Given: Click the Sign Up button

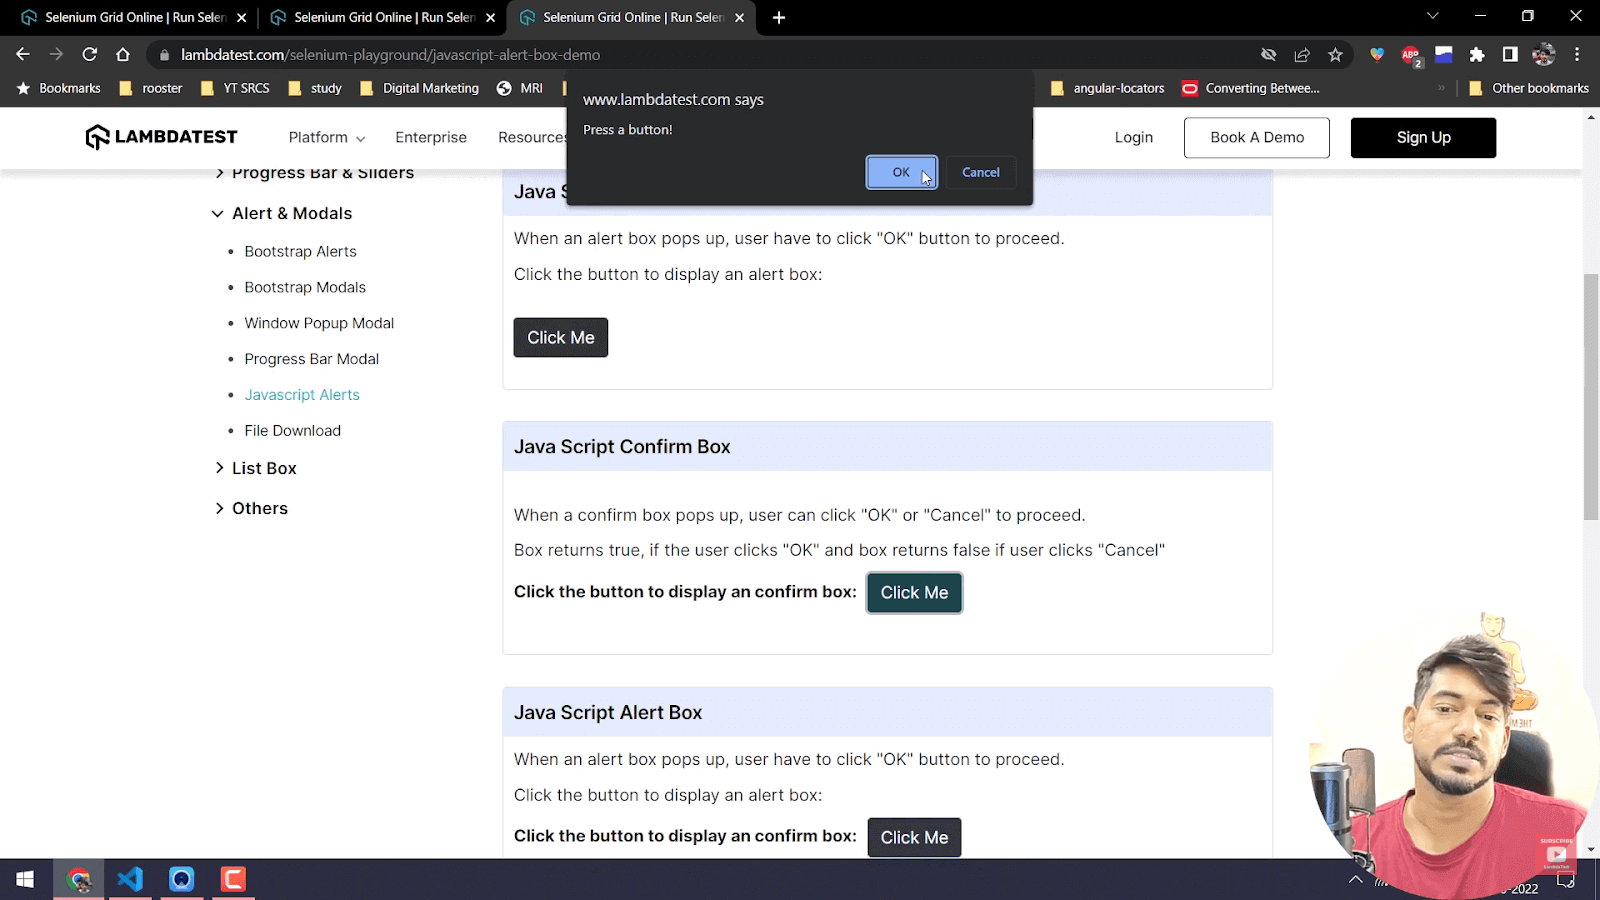Looking at the screenshot, I should (1423, 137).
